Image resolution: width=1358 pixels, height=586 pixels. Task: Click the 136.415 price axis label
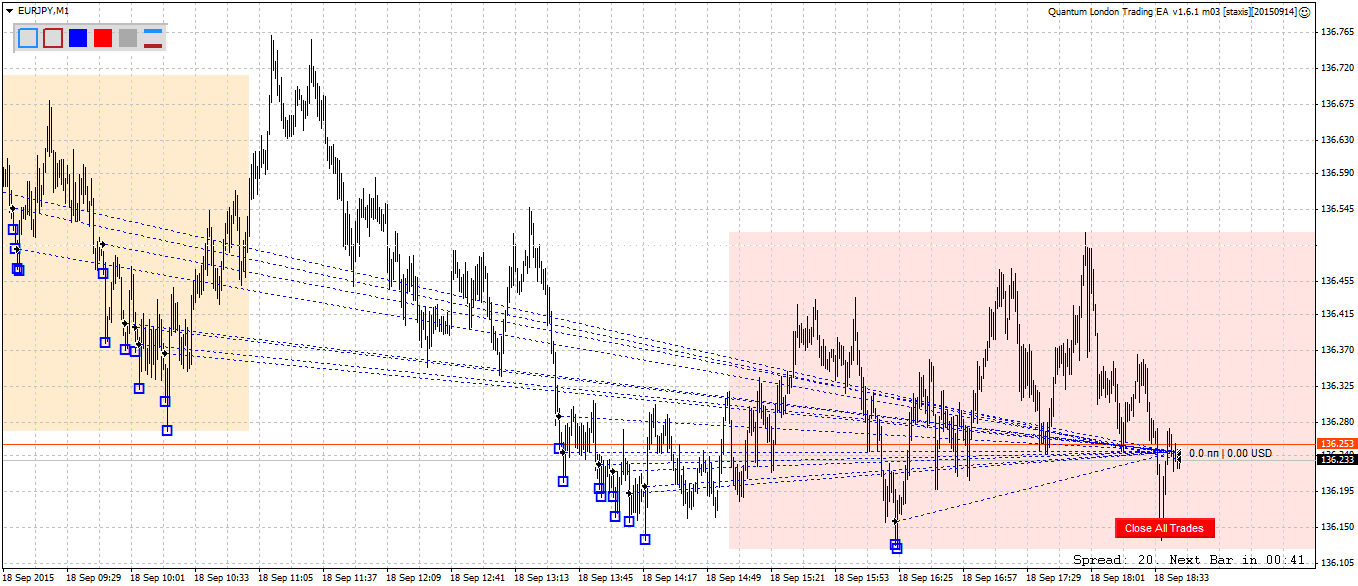pyautogui.click(x=1337, y=314)
